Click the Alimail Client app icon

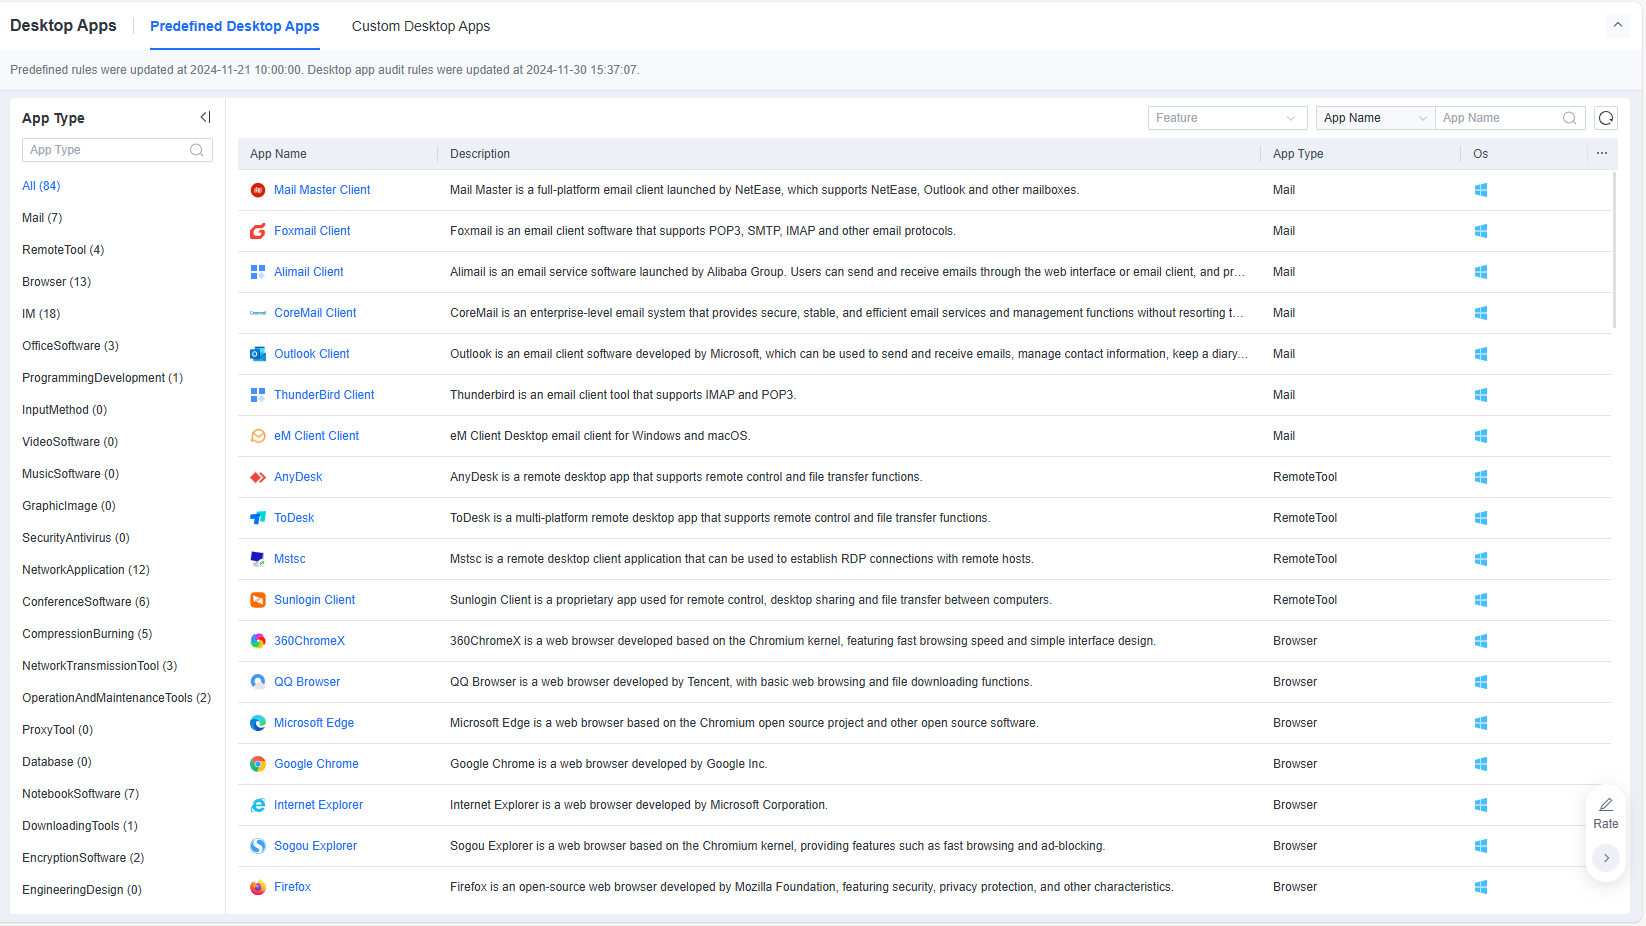click(x=258, y=272)
